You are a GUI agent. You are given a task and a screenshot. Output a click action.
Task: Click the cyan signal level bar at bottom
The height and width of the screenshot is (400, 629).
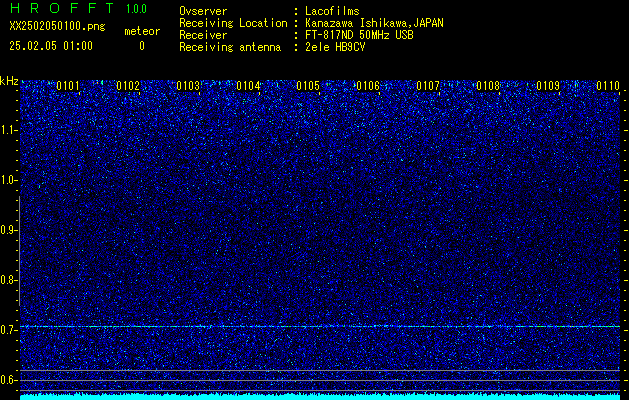(x=320, y=397)
